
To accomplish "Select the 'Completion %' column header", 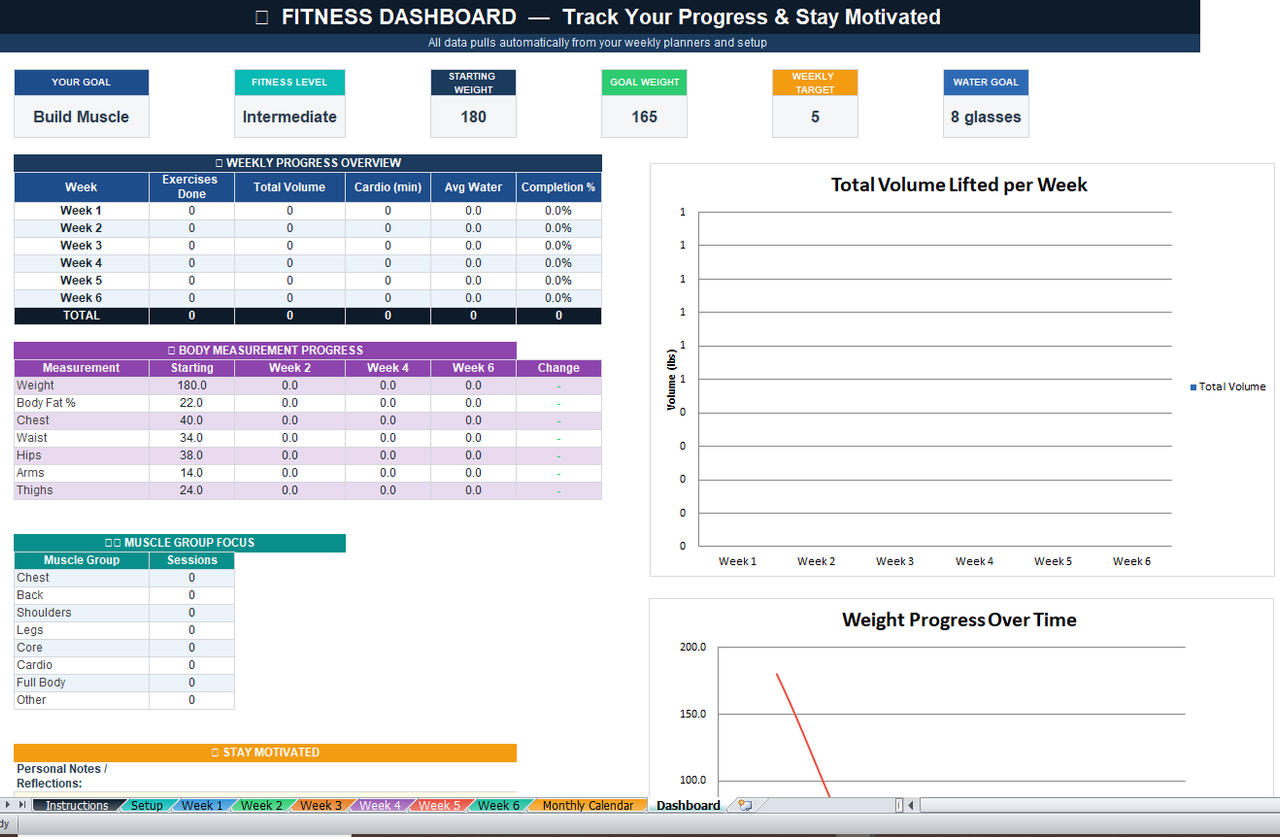I will 559,187.
